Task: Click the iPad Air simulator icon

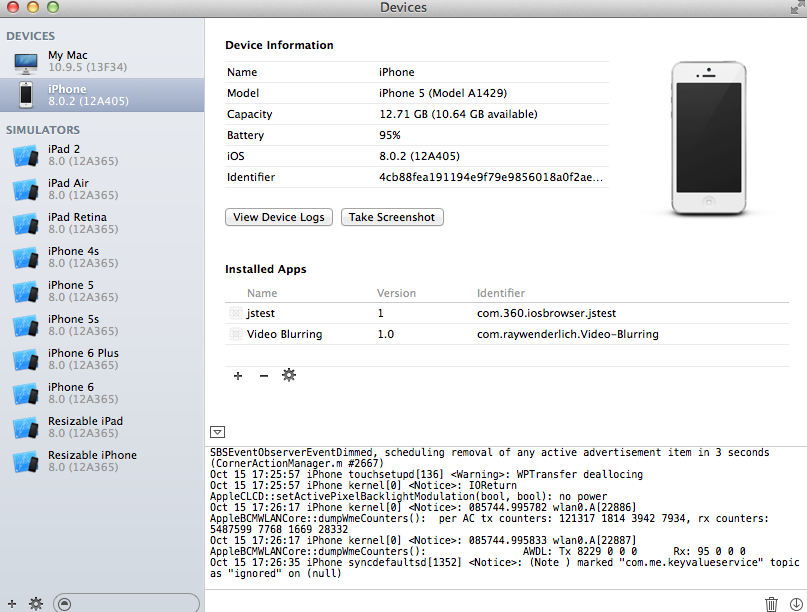Action: (26, 189)
